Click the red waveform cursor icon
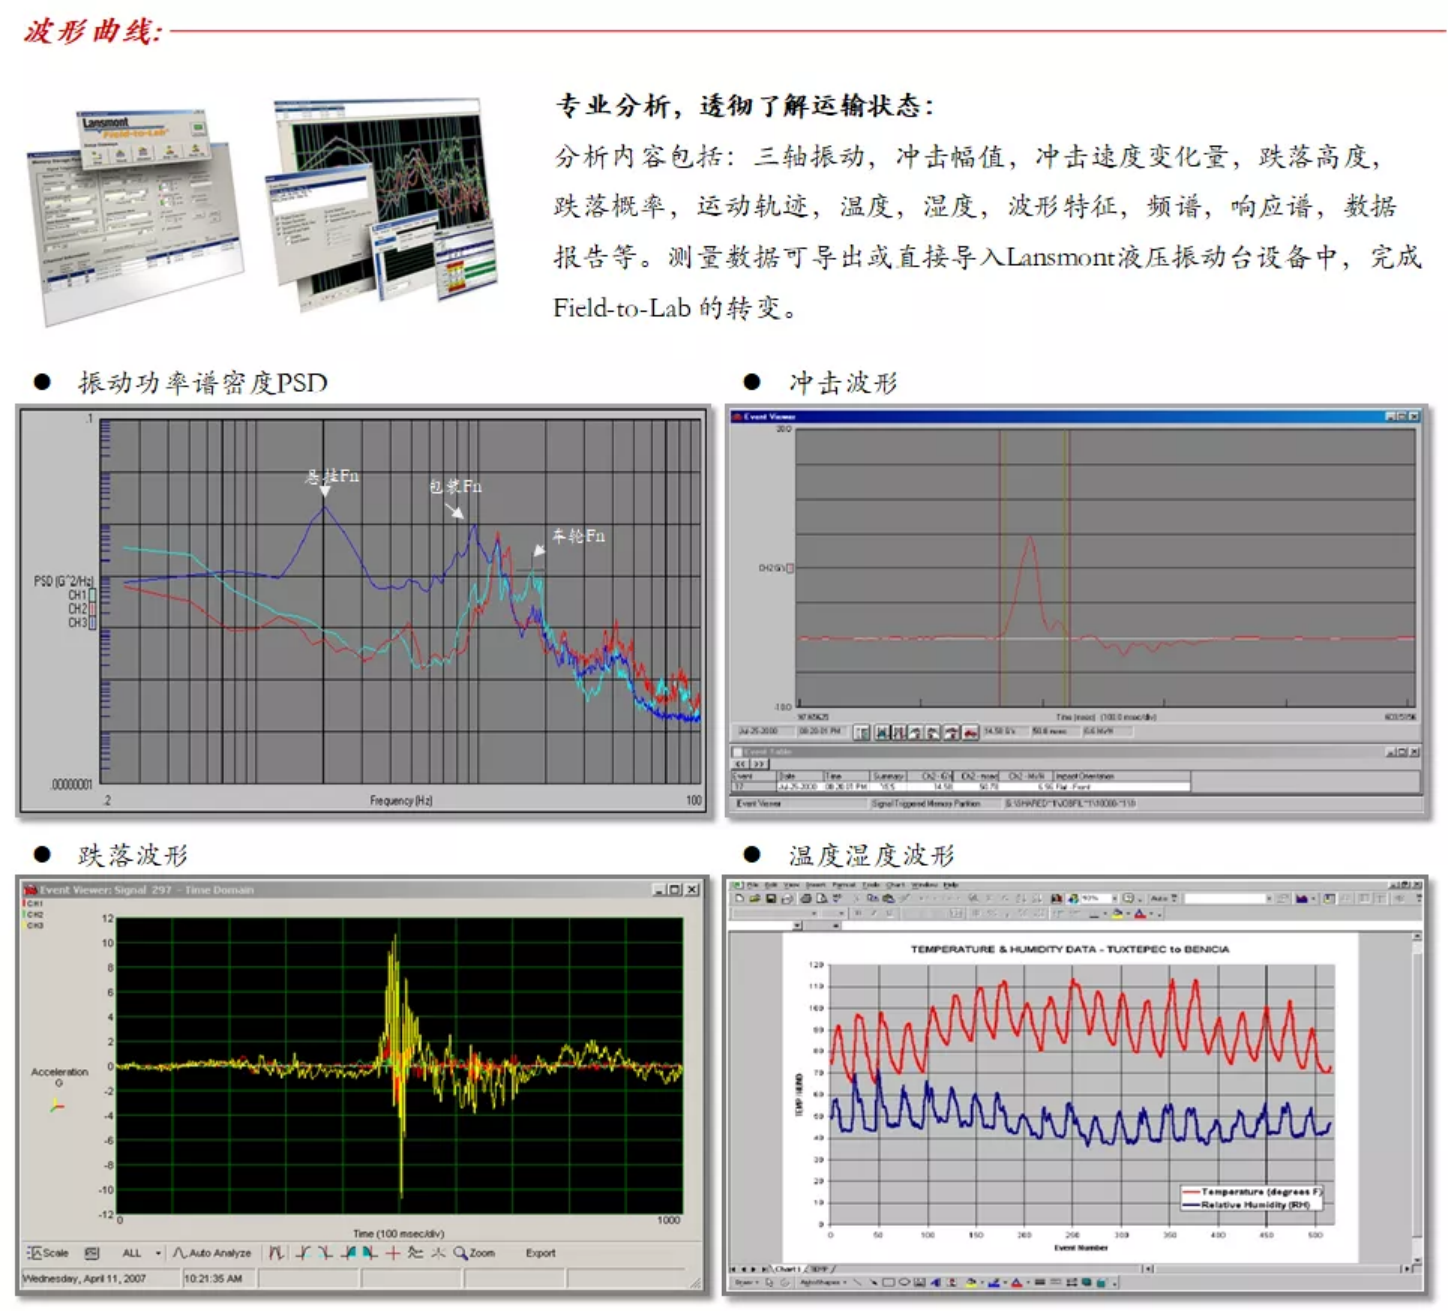 276,1253
